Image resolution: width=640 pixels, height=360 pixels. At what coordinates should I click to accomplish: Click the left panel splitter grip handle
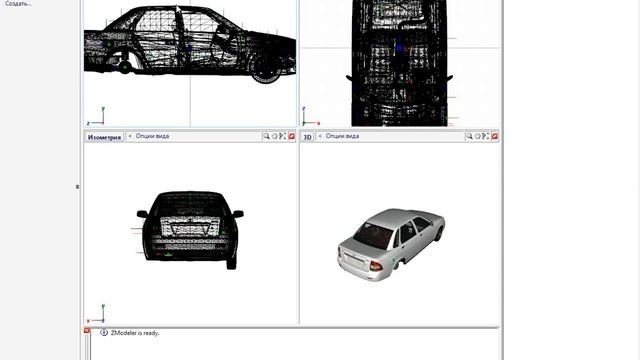(x=77, y=187)
